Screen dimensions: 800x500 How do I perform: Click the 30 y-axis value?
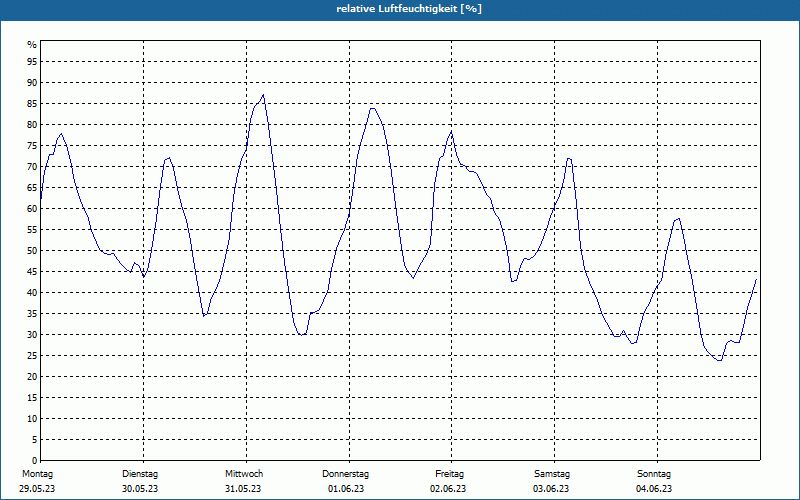[32, 335]
